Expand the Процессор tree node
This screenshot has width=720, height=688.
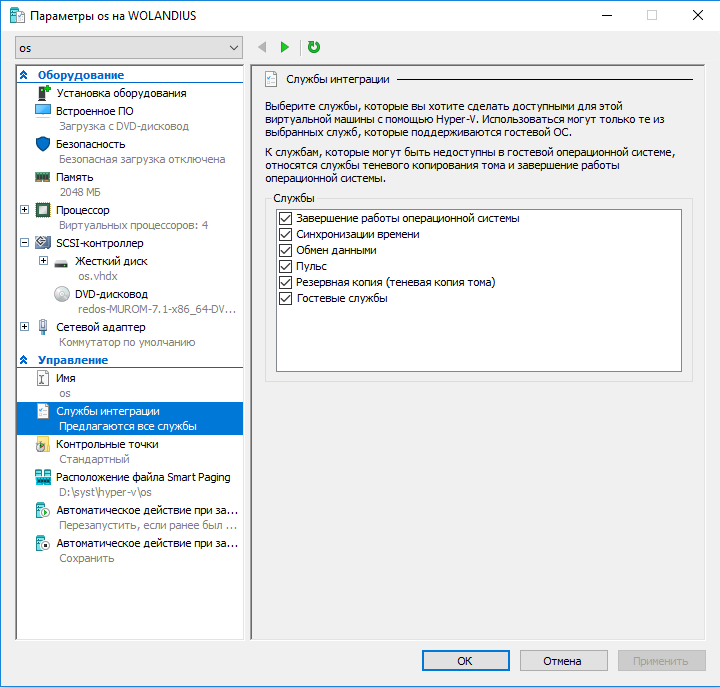coord(24,210)
